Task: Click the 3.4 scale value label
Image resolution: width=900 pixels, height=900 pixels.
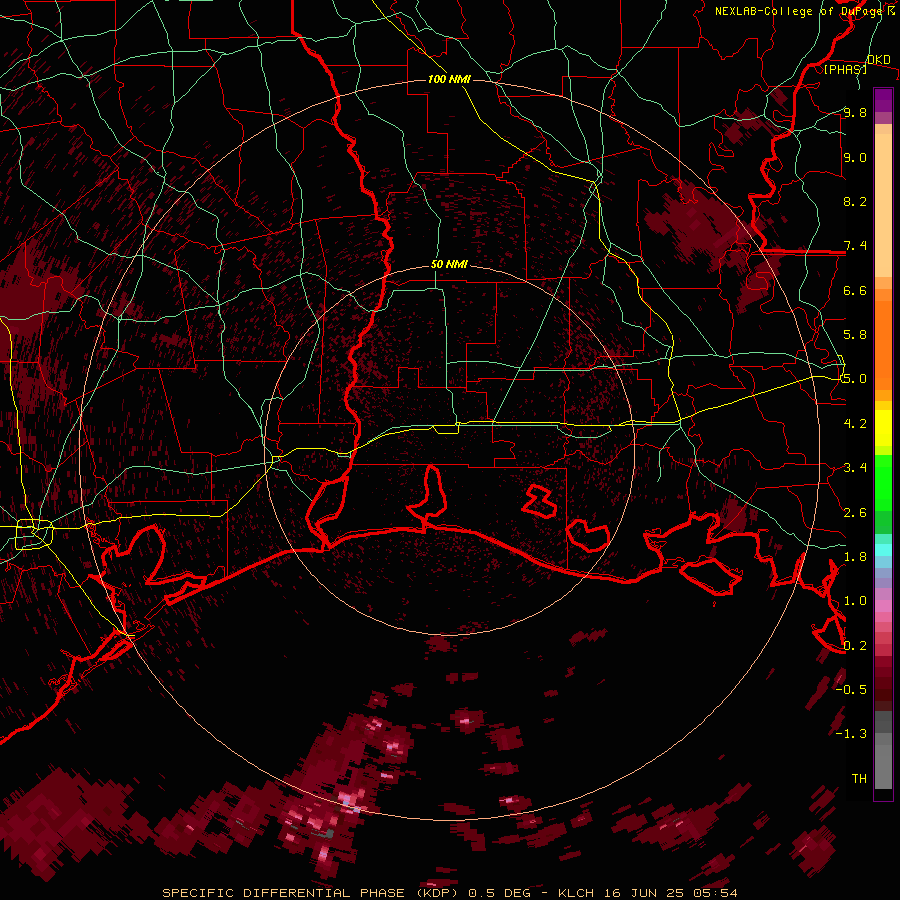Action: pos(855,468)
